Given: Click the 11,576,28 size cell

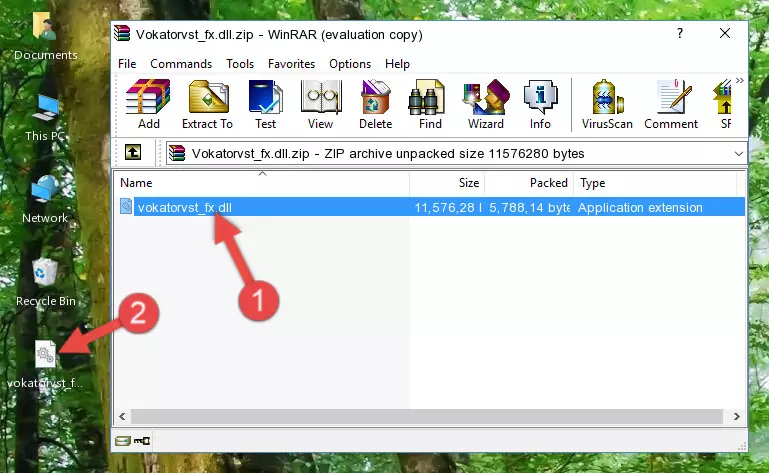Looking at the screenshot, I should tap(447, 208).
